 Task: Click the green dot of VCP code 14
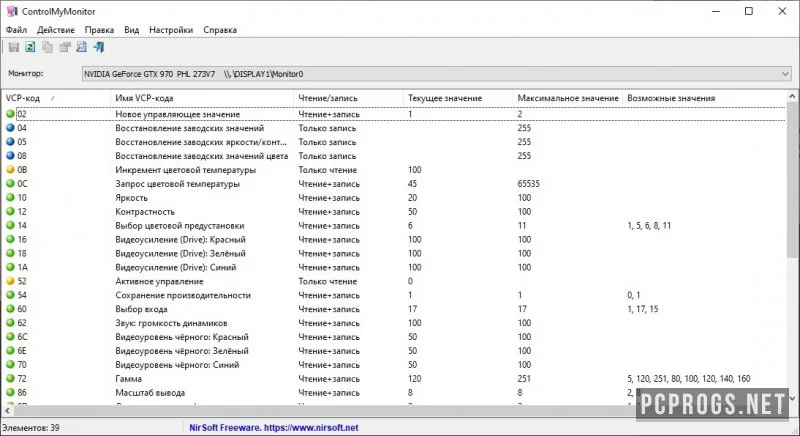click(x=10, y=225)
